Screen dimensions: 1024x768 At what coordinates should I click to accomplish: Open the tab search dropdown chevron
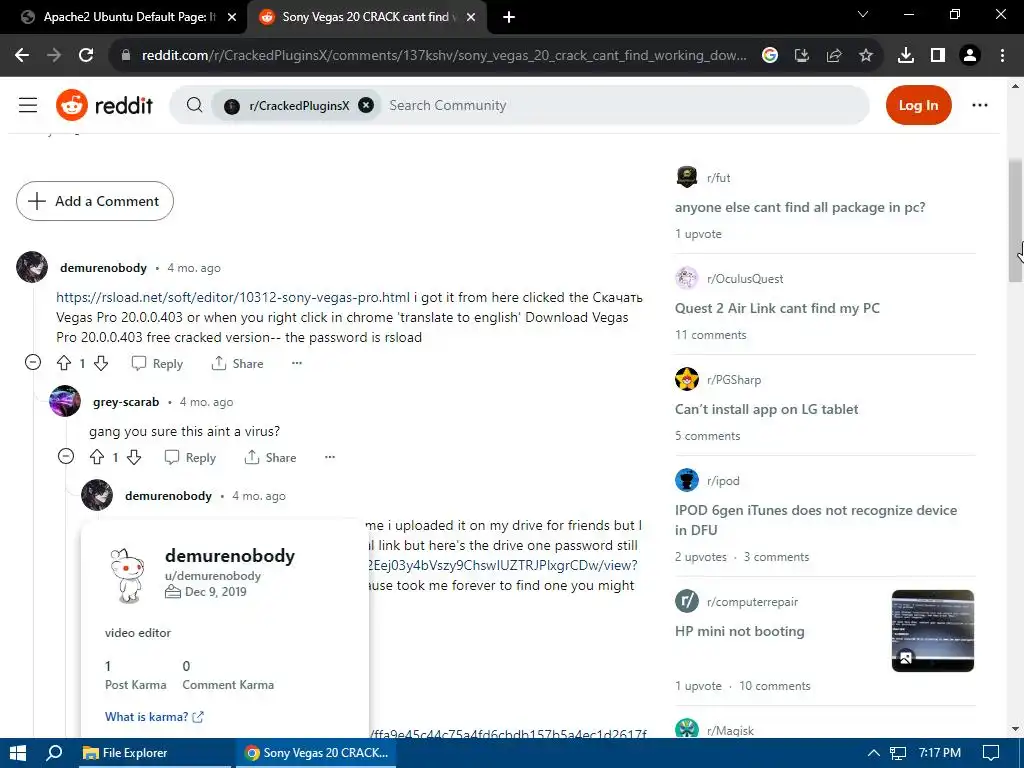tap(863, 14)
